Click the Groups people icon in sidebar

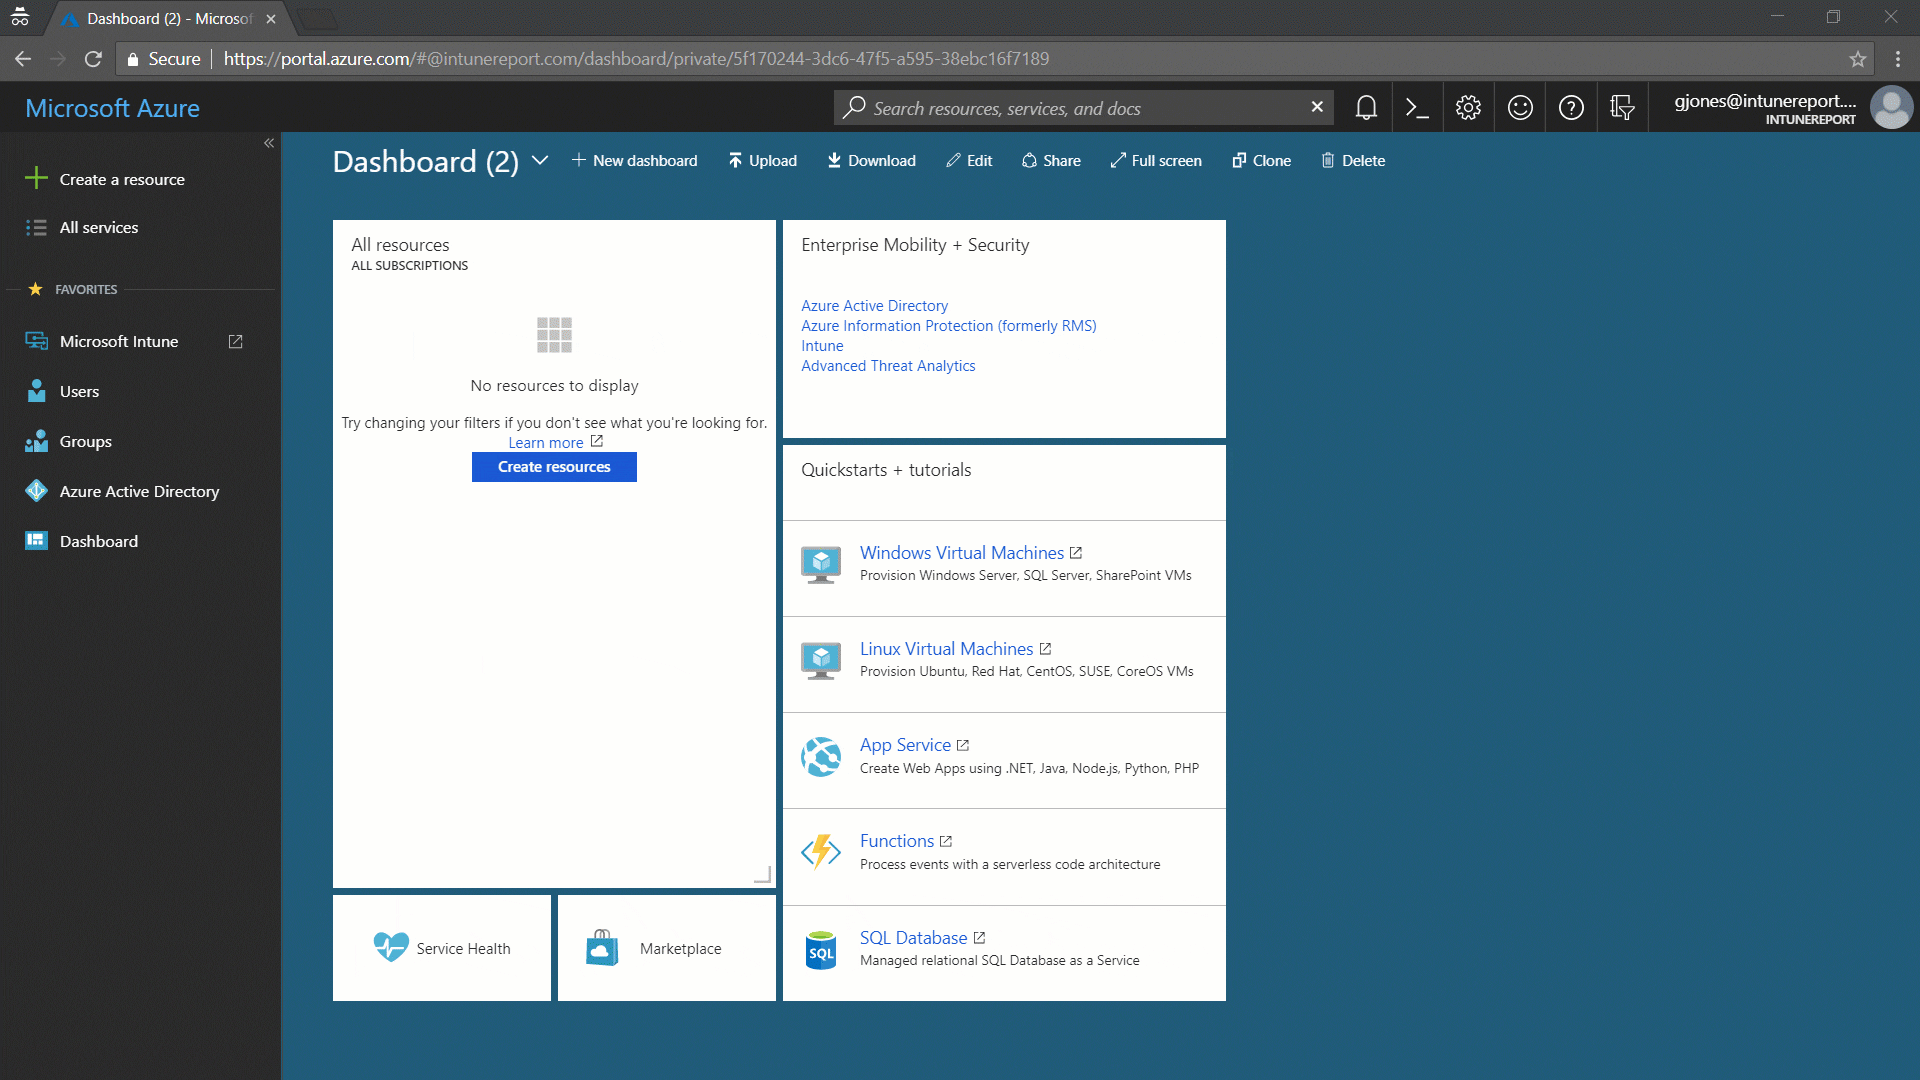point(36,441)
